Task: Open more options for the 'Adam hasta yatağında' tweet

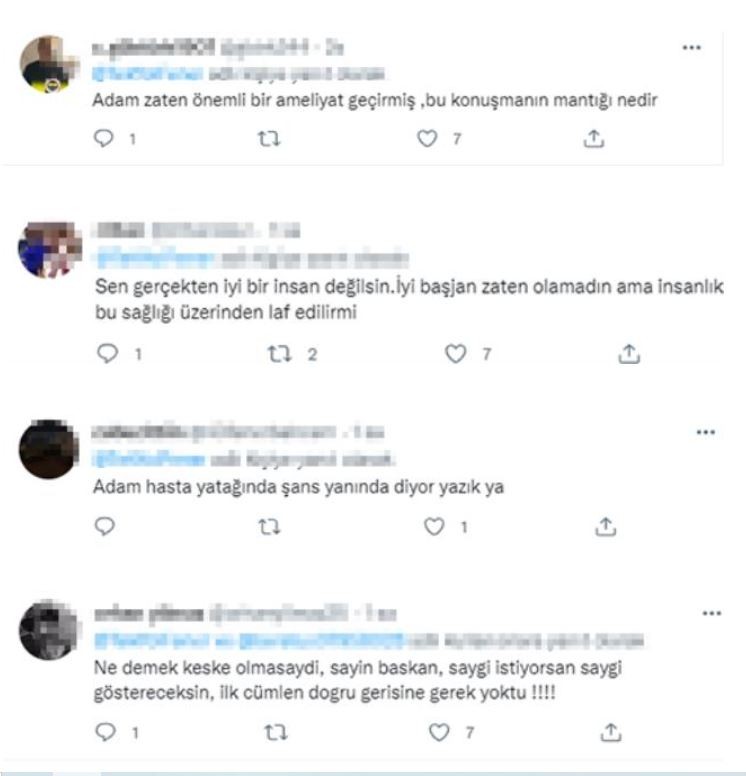Action: click(x=705, y=433)
